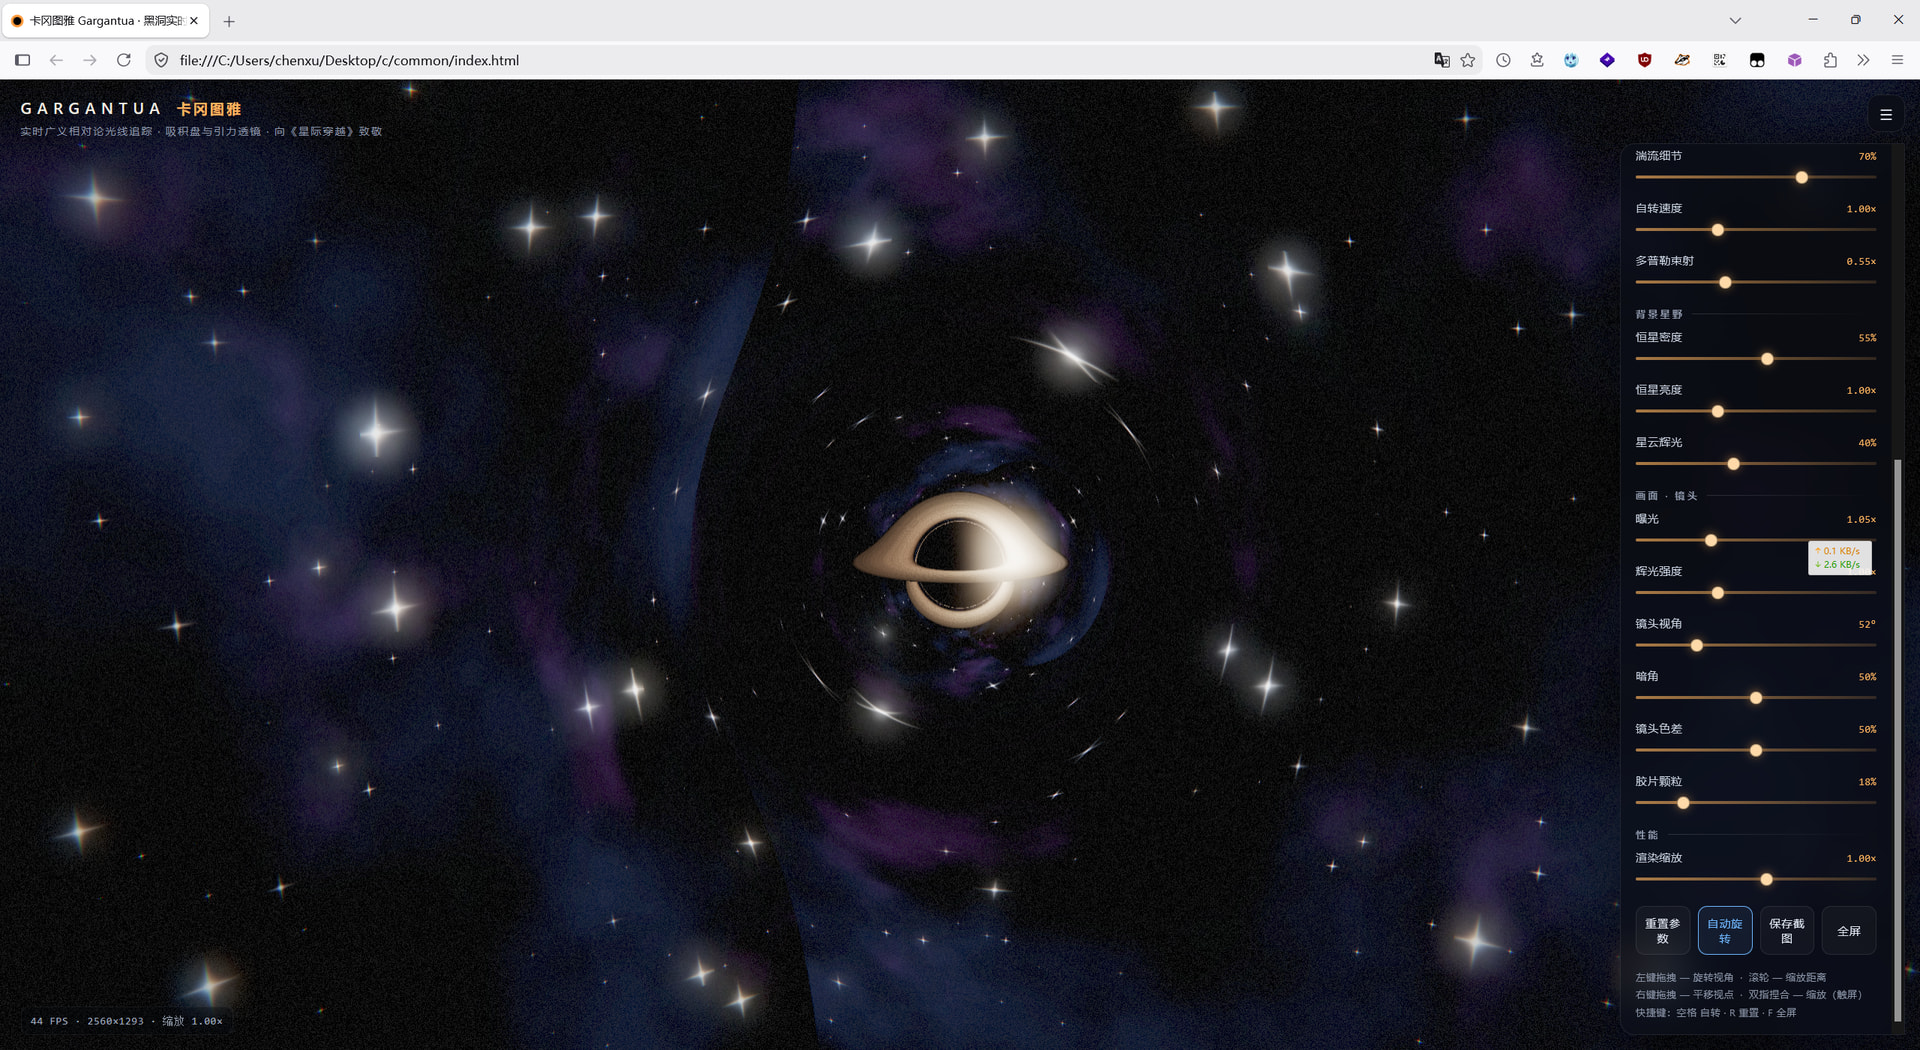Viewport: 1920px width, 1050px height.
Task: Click the control panel vertical scrollbar
Action: pyautogui.click(x=1897, y=740)
